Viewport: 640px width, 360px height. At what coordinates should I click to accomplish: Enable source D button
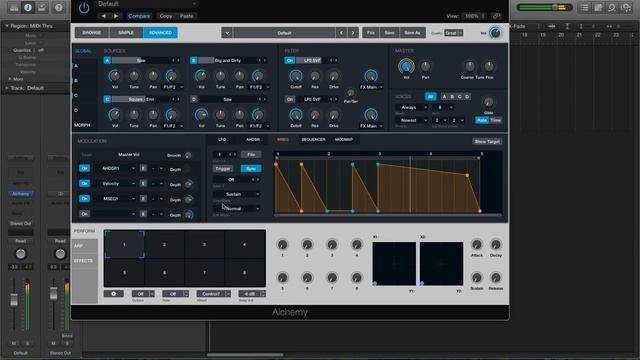tap(194, 99)
